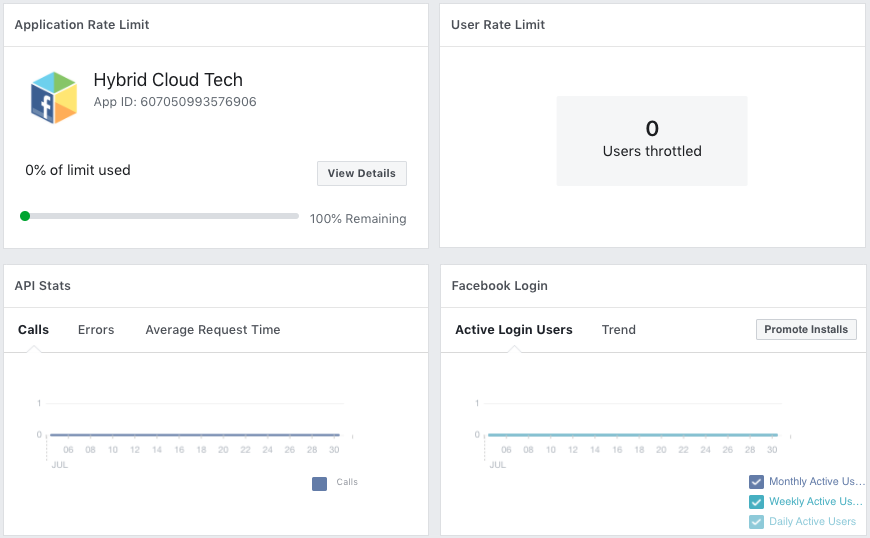
Task: Toggle the Weekly Active Users checkbox
Action: pos(756,501)
